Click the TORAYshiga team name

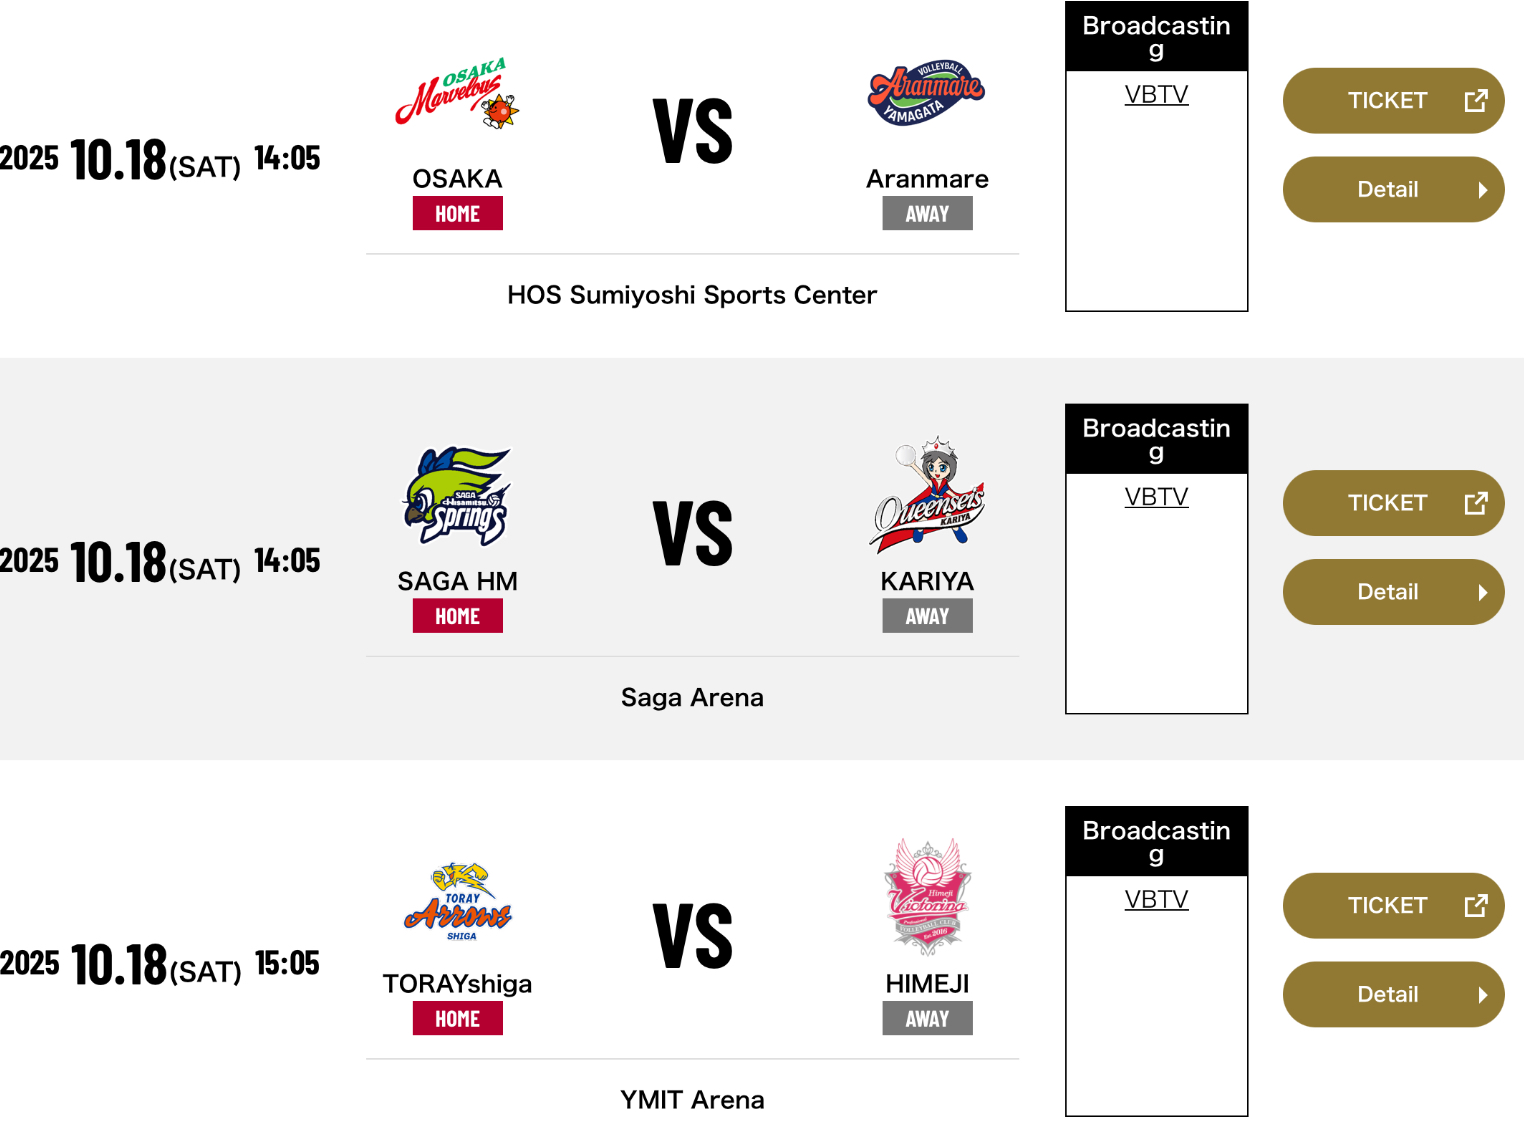[457, 984]
